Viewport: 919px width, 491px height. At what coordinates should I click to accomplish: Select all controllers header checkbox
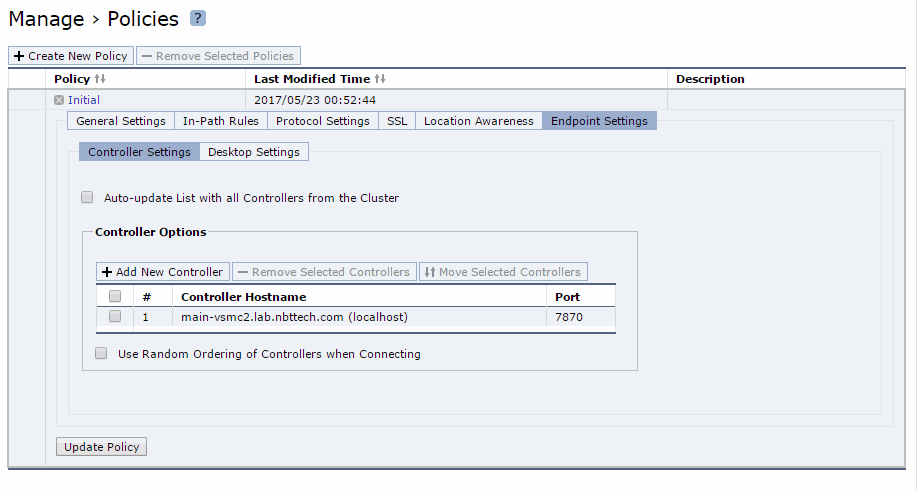115,296
